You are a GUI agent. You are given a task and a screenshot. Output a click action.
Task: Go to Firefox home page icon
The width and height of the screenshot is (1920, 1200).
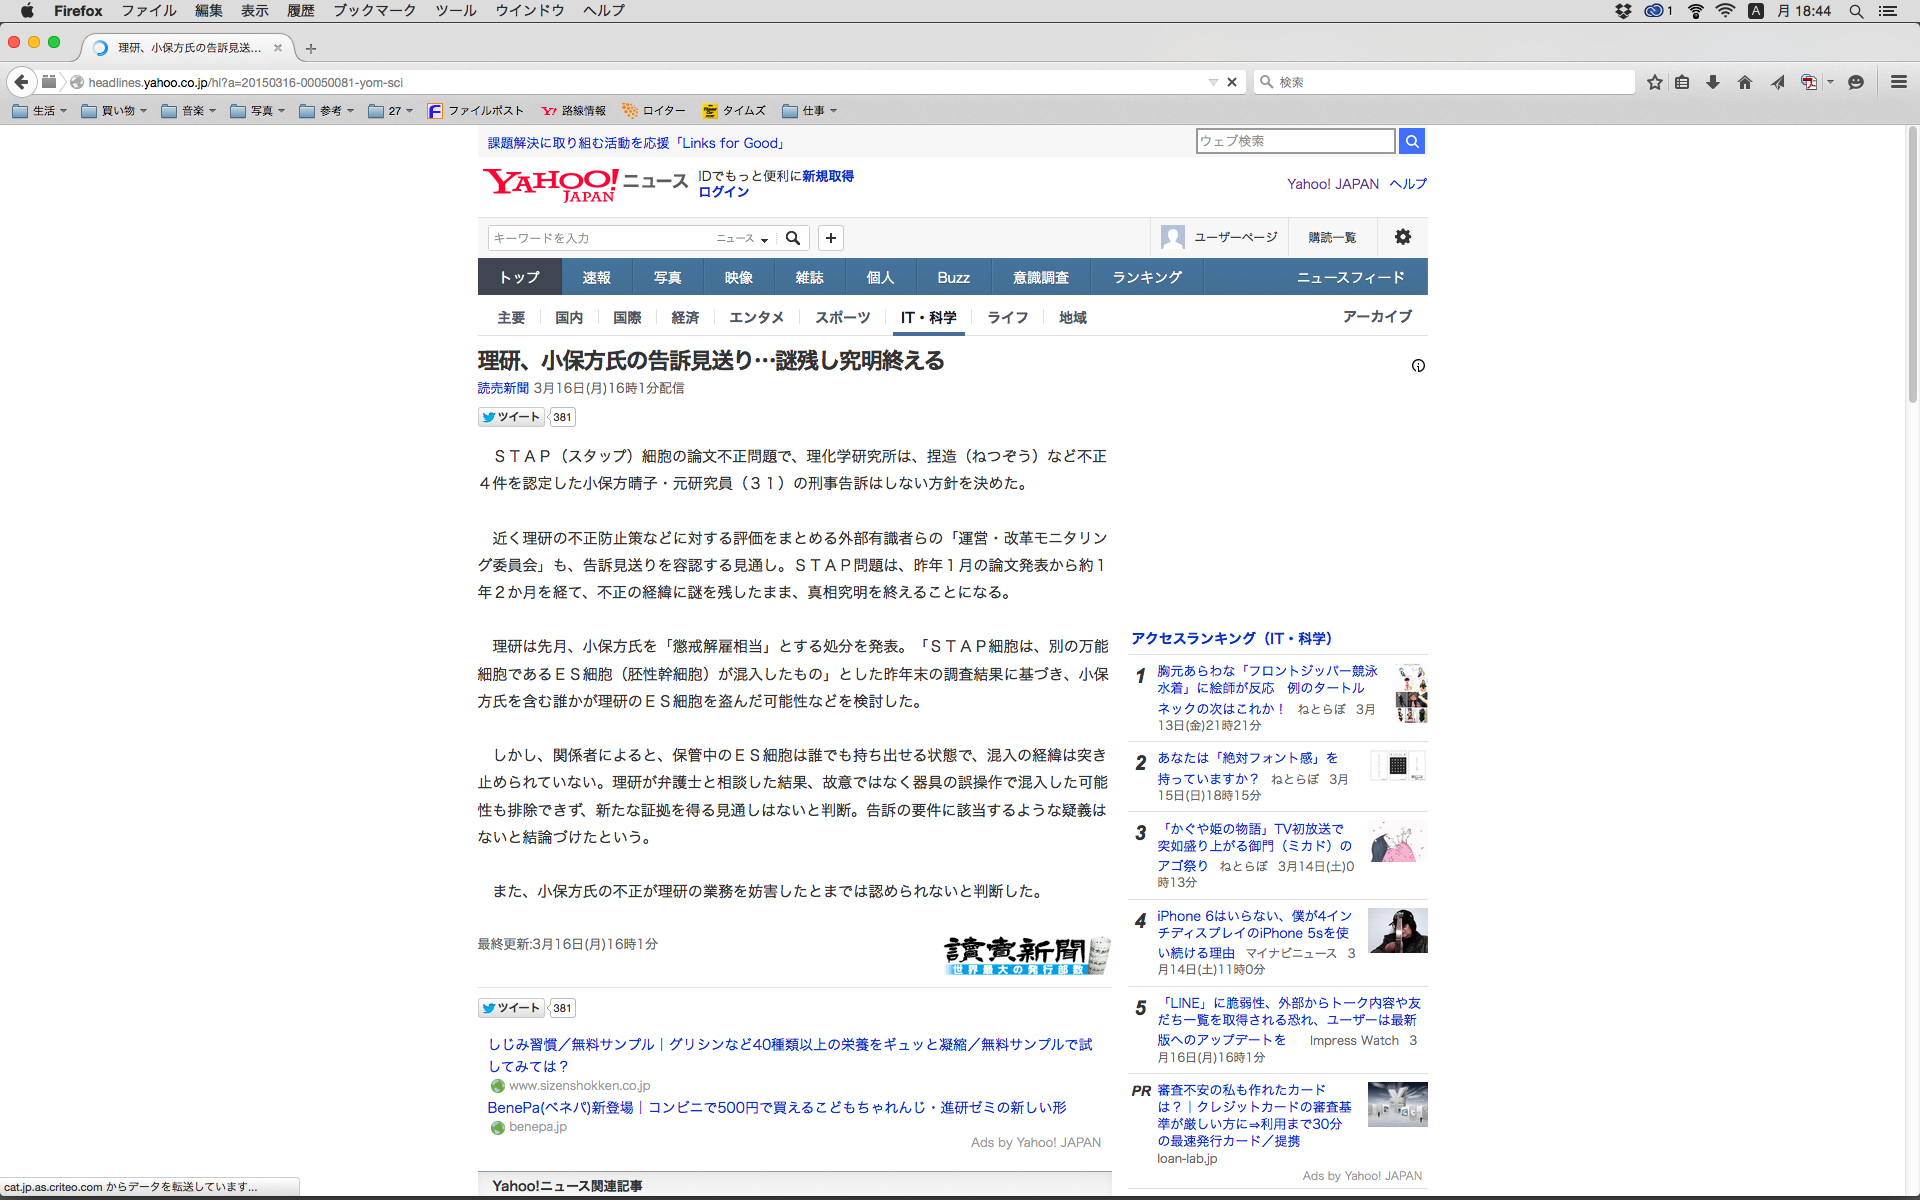coord(1745,82)
